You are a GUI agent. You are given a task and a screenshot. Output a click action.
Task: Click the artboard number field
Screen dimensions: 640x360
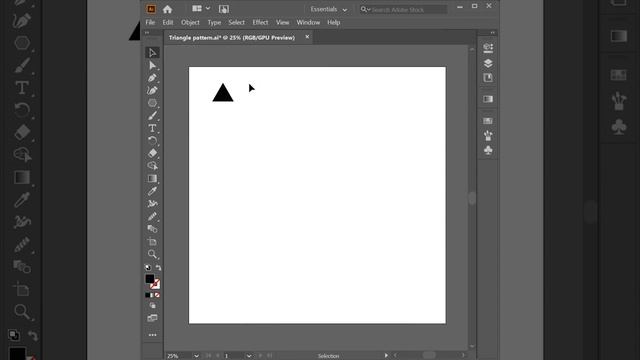click(234, 356)
